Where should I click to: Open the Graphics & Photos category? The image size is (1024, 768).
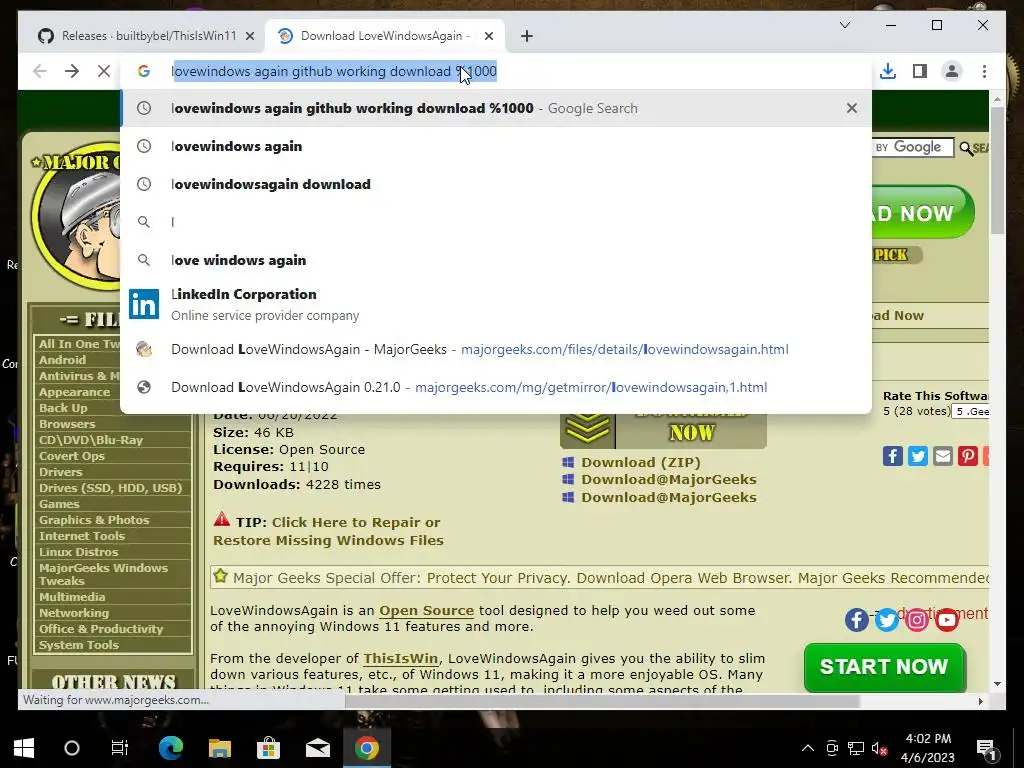click(94, 520)
